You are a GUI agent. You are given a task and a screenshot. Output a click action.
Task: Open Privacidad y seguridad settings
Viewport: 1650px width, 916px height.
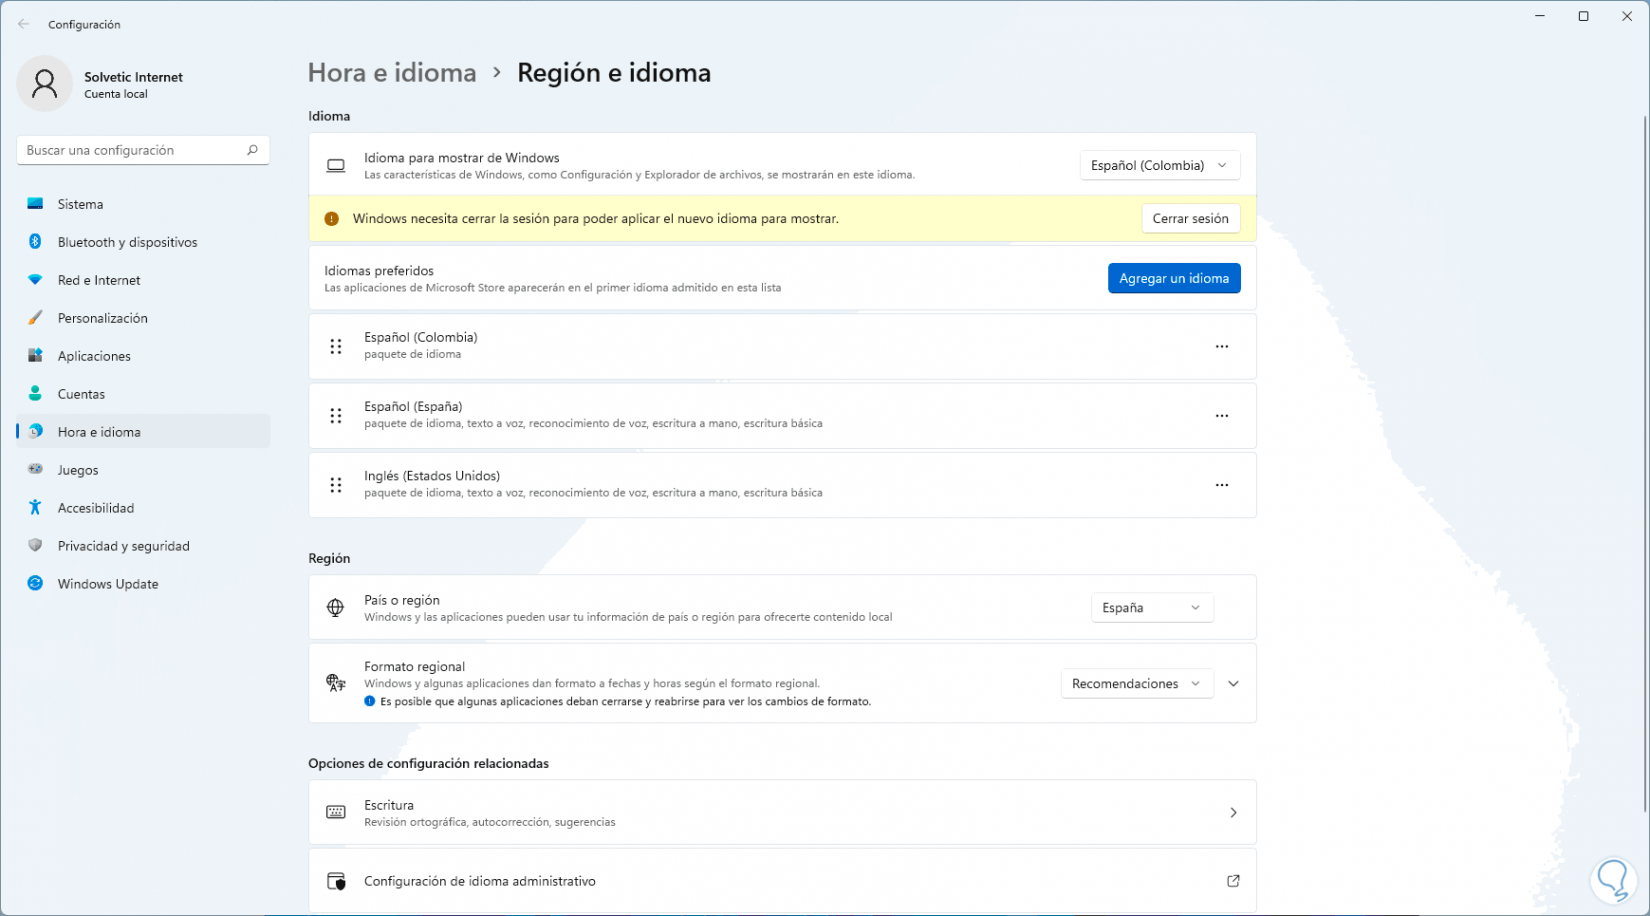(x=143, y=546)
